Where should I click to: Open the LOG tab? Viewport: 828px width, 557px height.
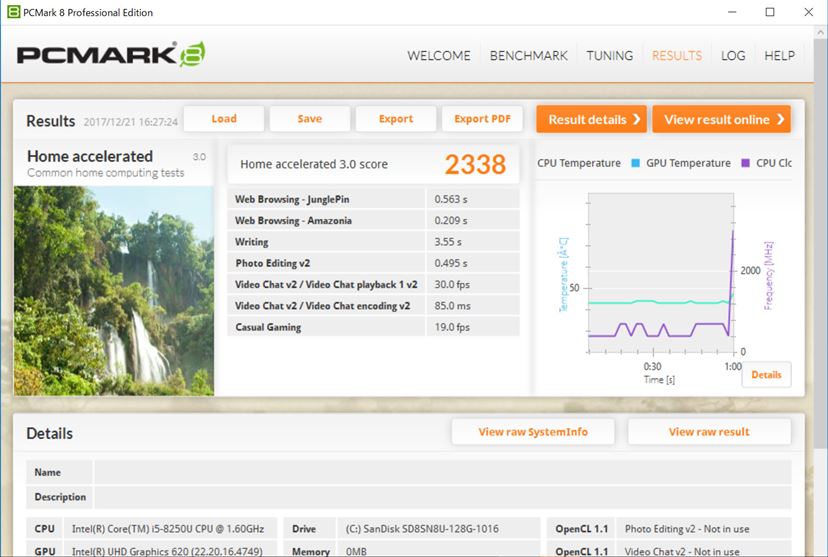[733, 55]
